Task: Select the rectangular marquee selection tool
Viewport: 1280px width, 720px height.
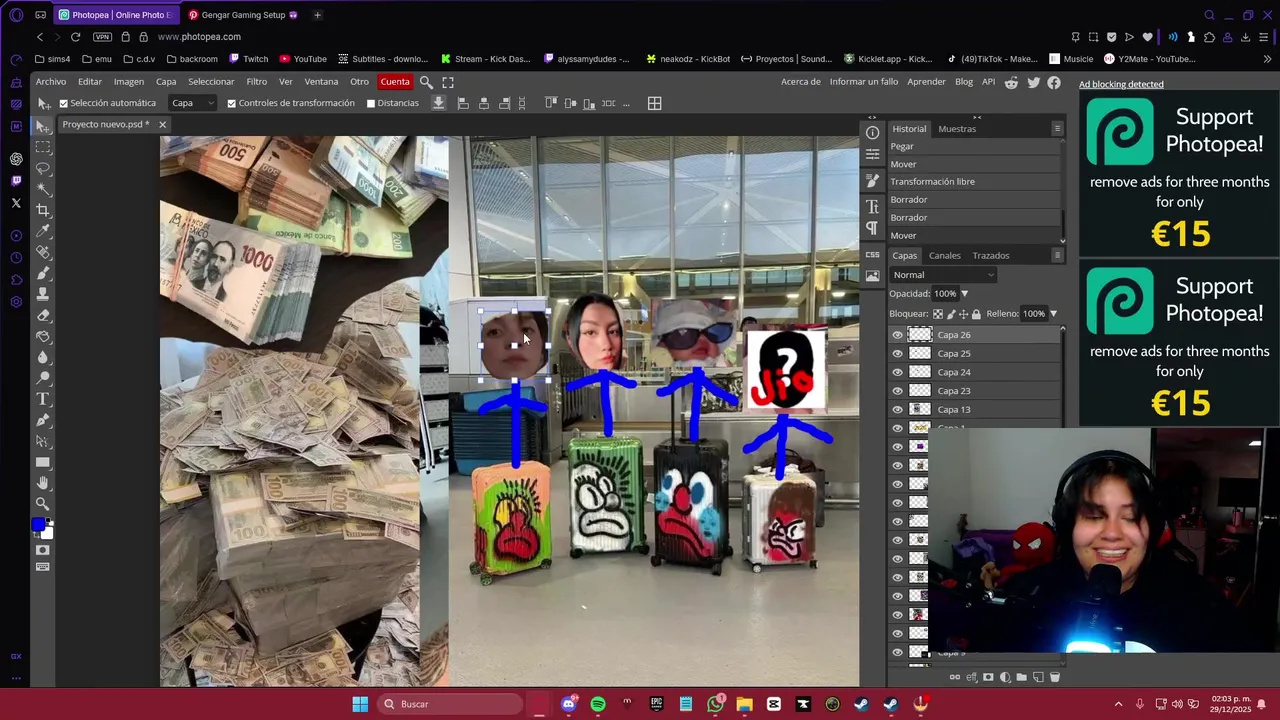Action: pyautogui.click(x=43, y=146)
